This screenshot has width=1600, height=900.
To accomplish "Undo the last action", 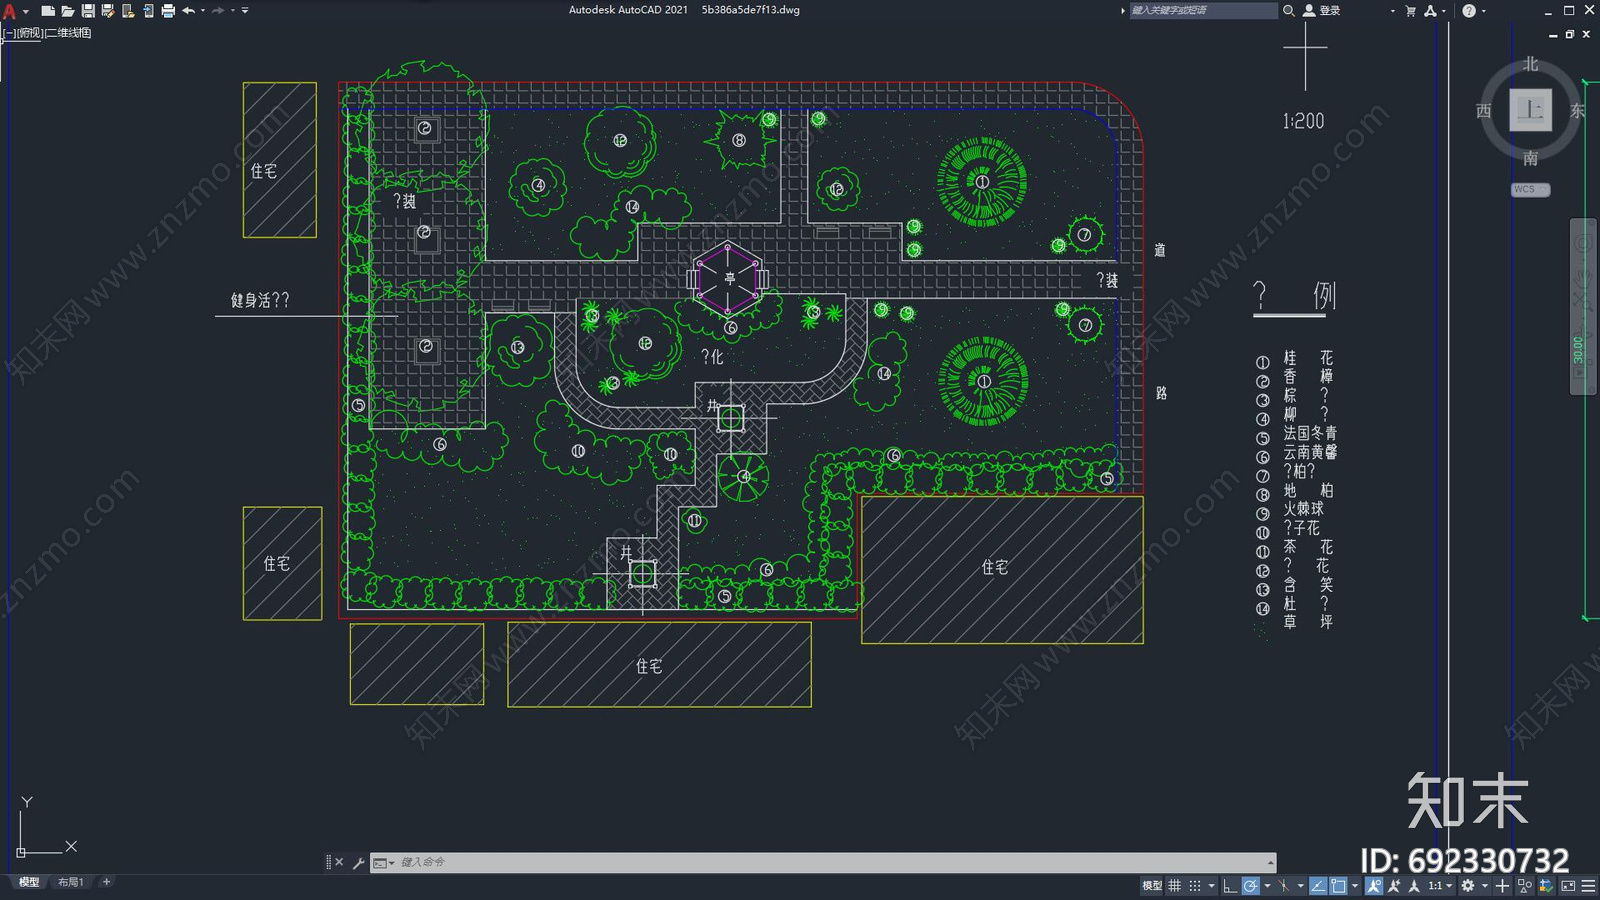I will pos(188,11).
